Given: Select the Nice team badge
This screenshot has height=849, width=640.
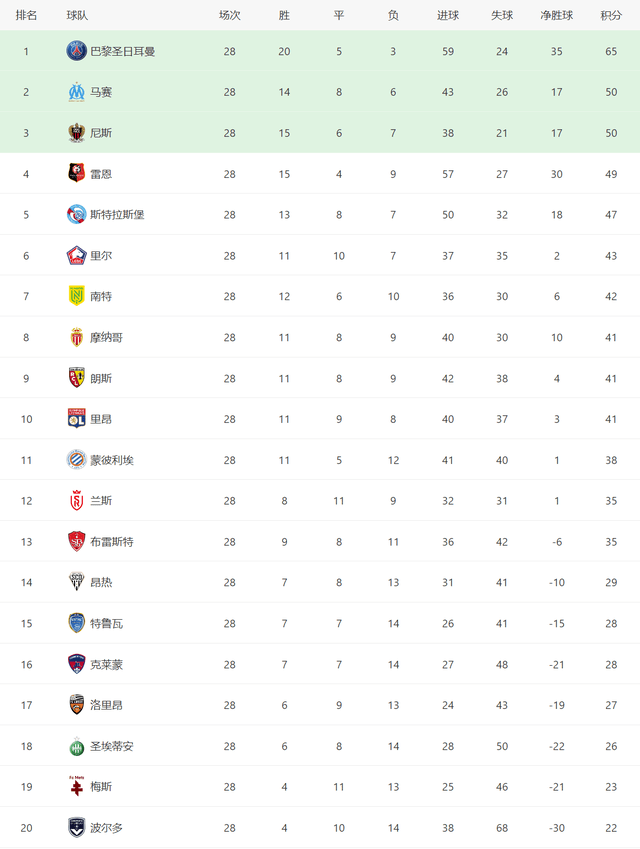Looking at the screenshot, I should pyautogui.click(x=76, y=133).
